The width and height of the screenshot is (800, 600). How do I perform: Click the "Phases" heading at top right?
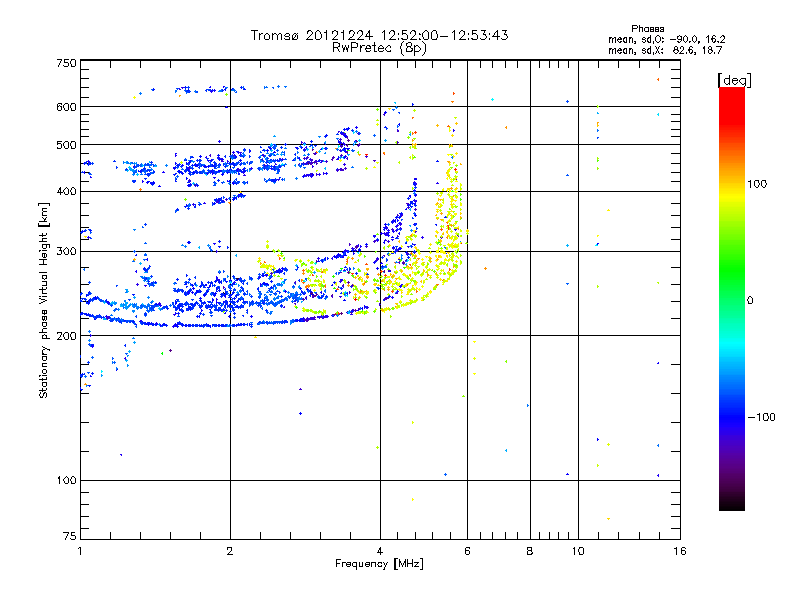[x=647, y=29]
